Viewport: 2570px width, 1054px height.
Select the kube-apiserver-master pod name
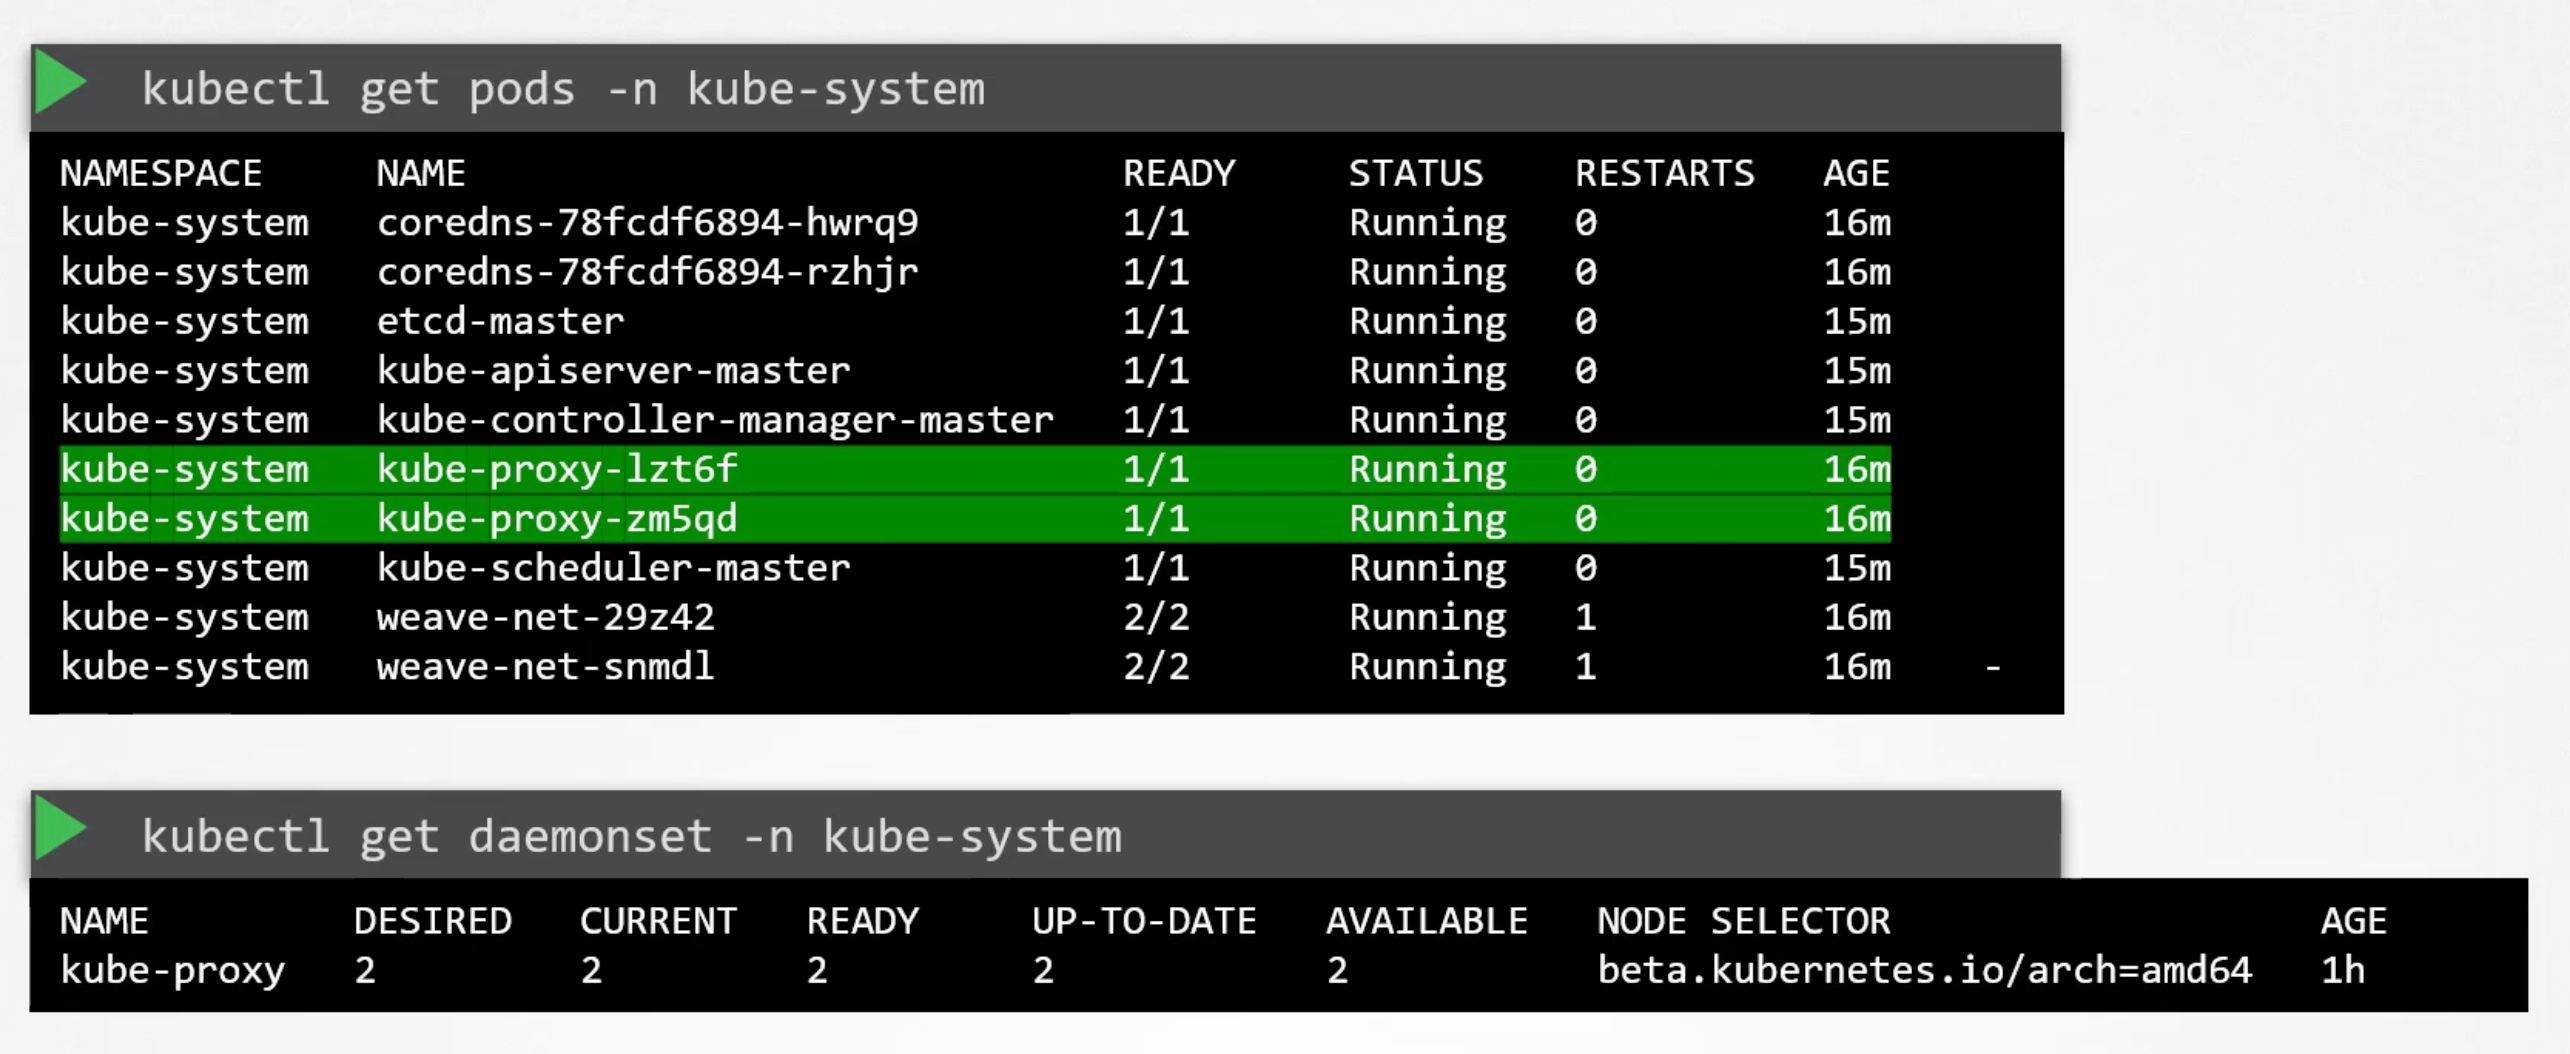613,370
